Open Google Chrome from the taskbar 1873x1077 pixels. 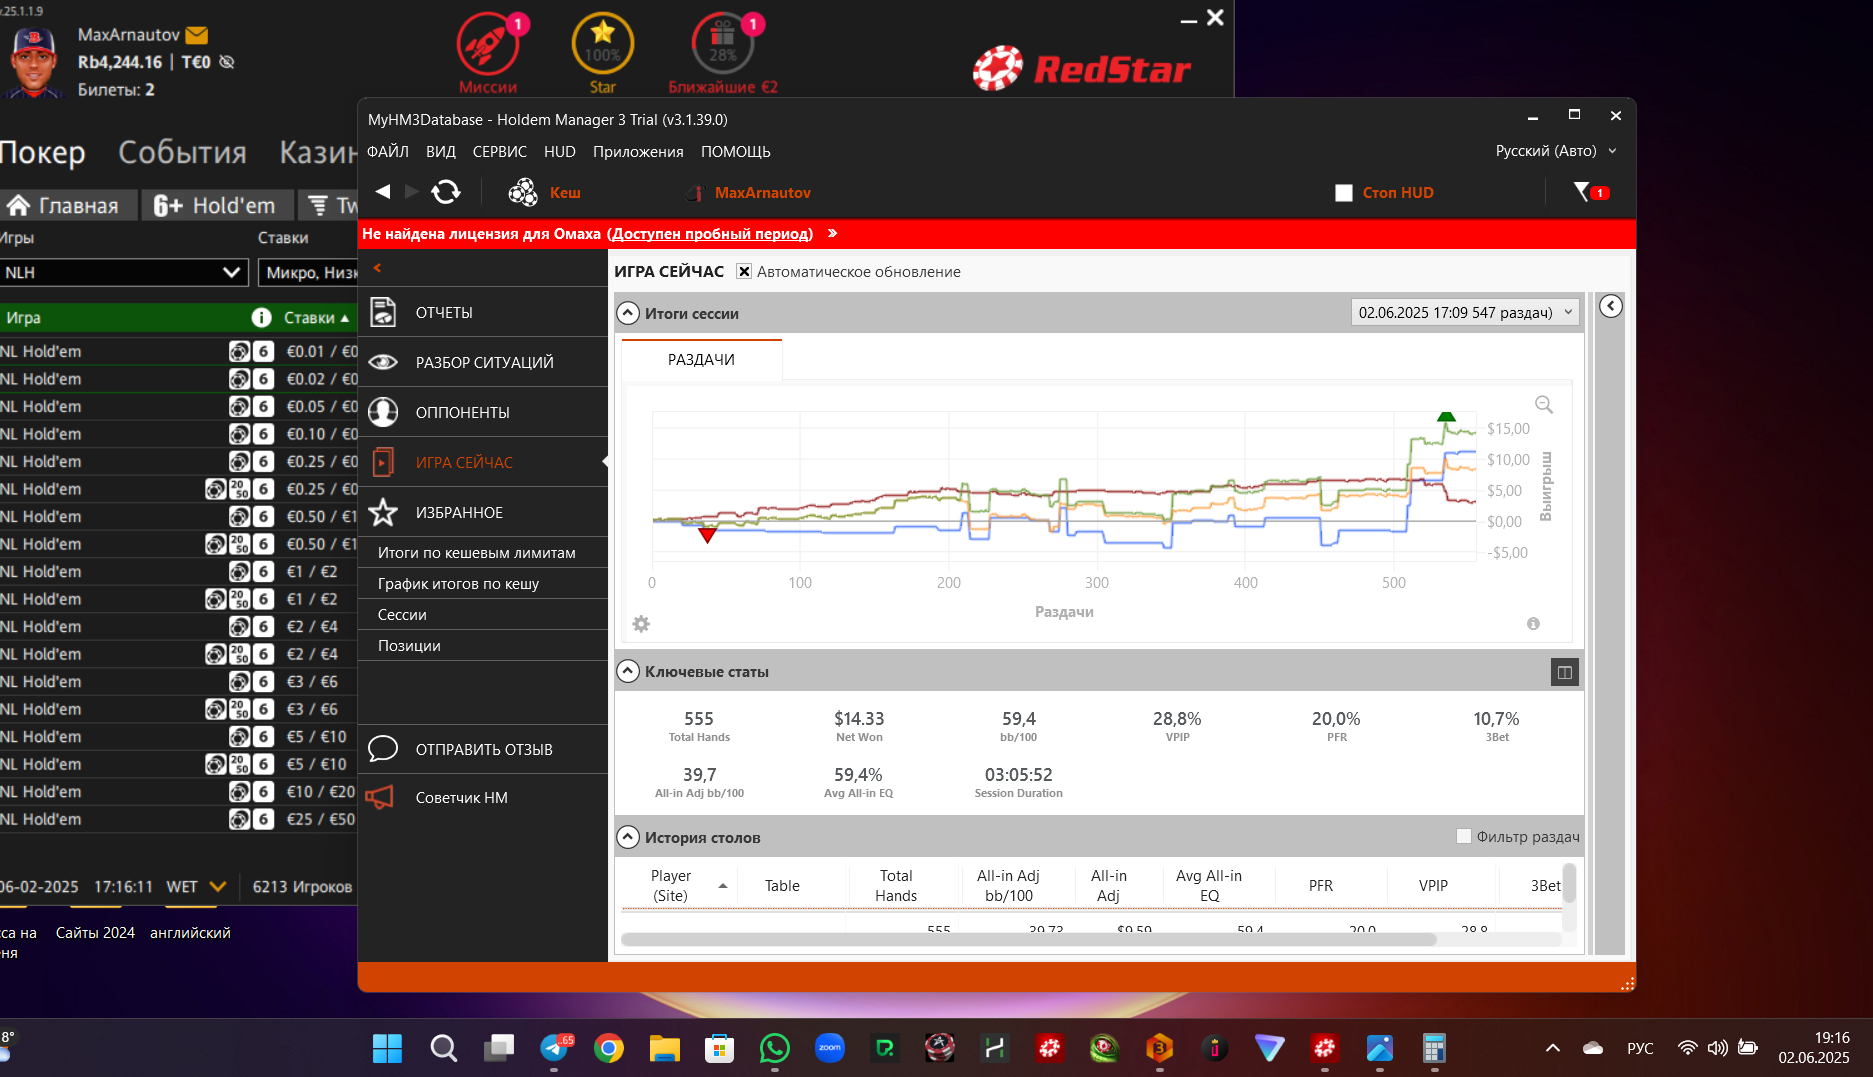[x=609, y=1048]
